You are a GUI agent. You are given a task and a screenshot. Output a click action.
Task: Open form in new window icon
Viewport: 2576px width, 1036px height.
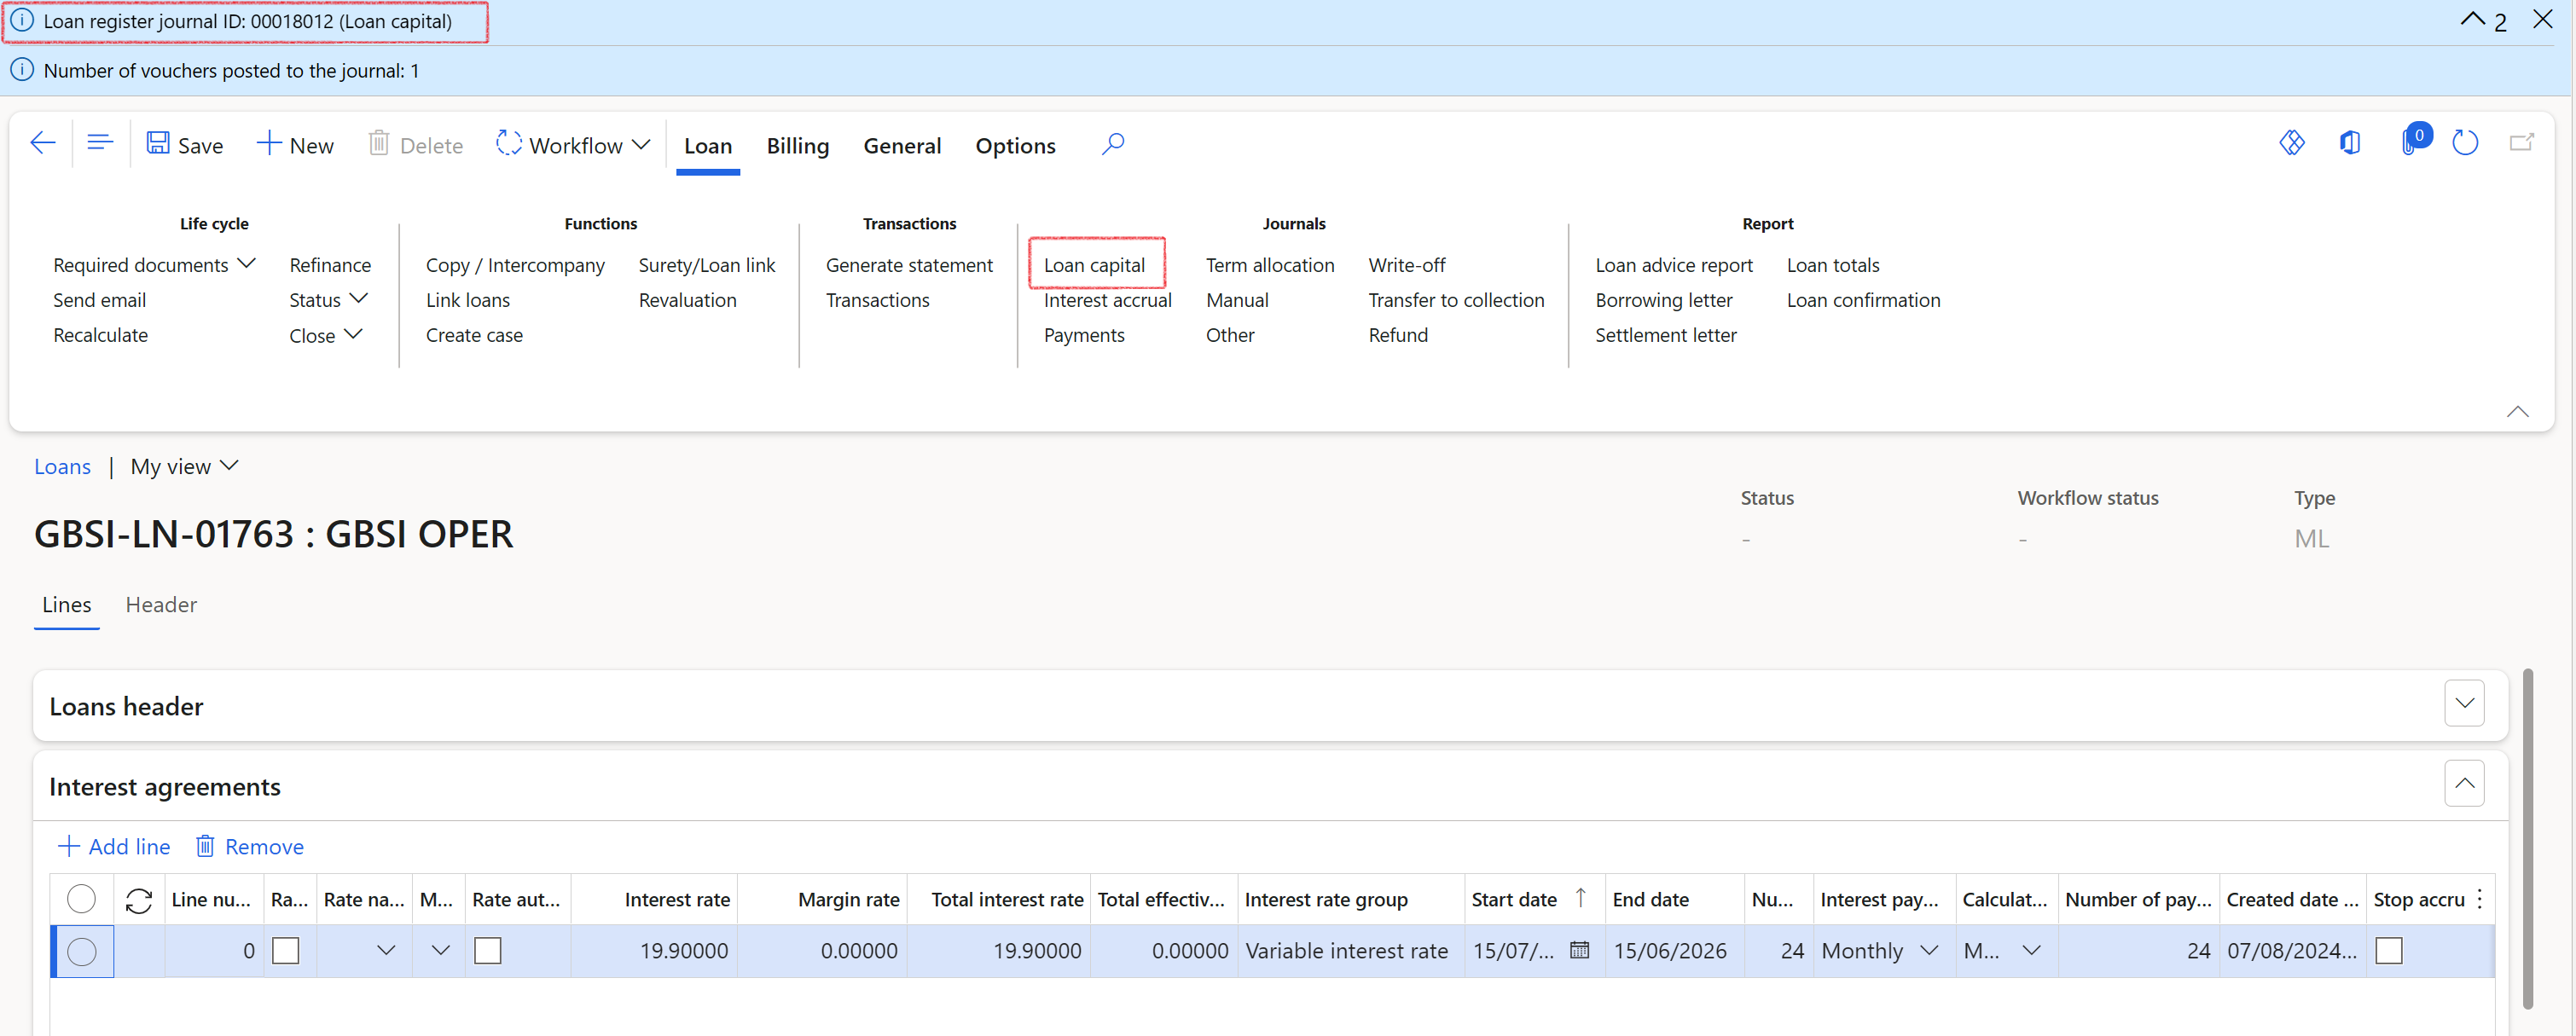point(2521,143)
